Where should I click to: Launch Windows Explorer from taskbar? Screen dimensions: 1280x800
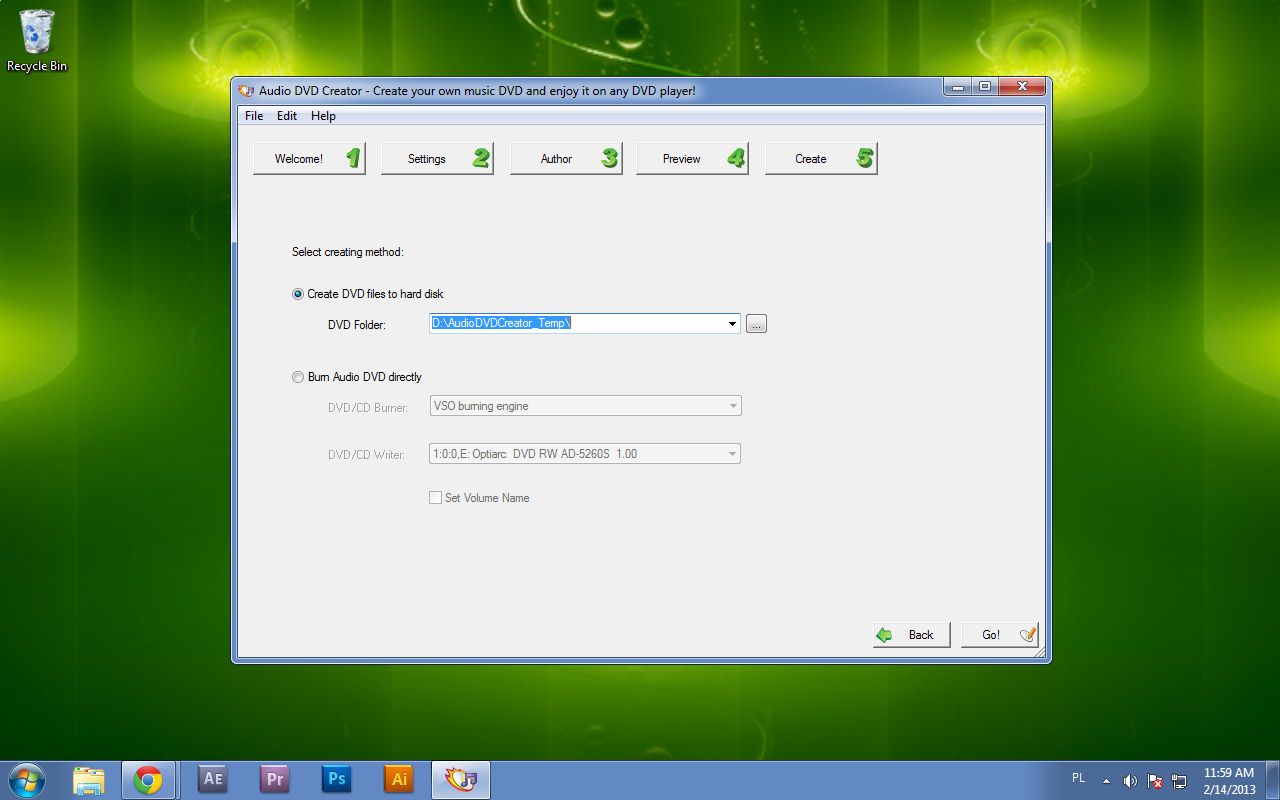tap(89, 779)
